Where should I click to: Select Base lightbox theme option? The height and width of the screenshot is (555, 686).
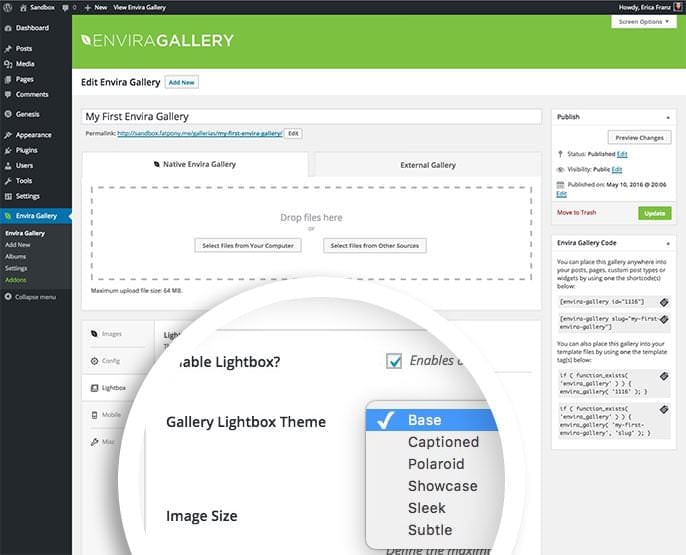(x=432, y=420)
